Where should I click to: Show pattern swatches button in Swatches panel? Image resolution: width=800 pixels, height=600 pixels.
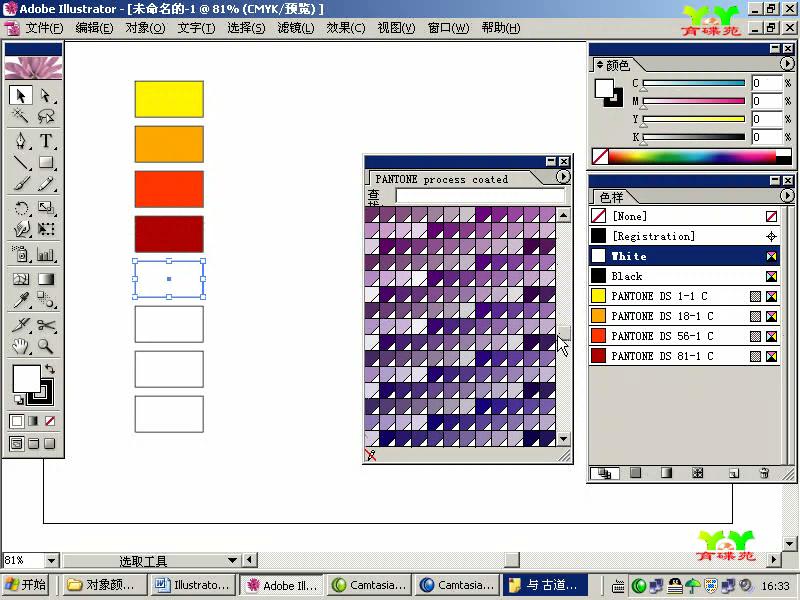(x=697, y=473)
